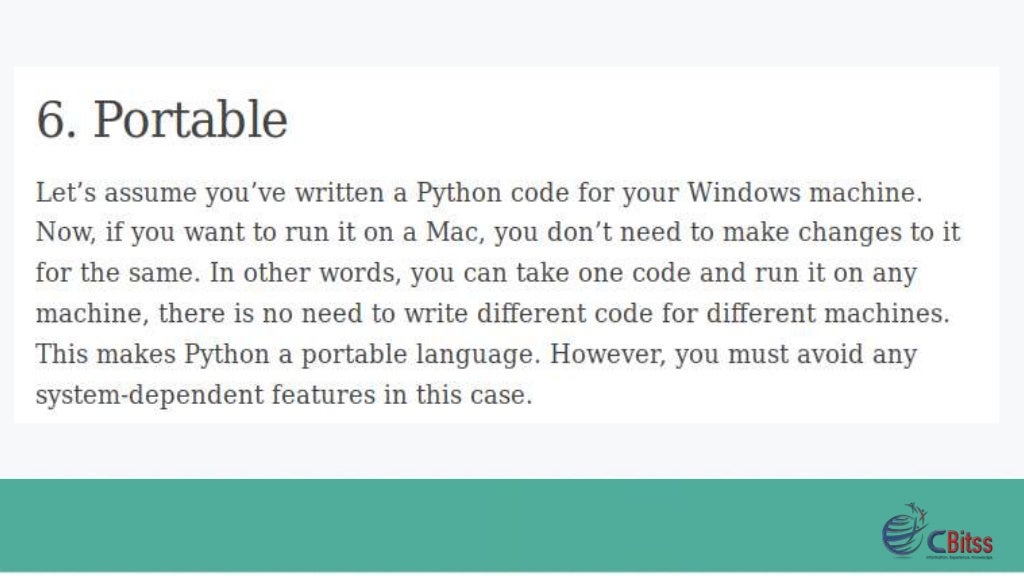Click the word "system-dependent" in the last line
This screenshot has height=576, width=1024.
click(150, 395)
